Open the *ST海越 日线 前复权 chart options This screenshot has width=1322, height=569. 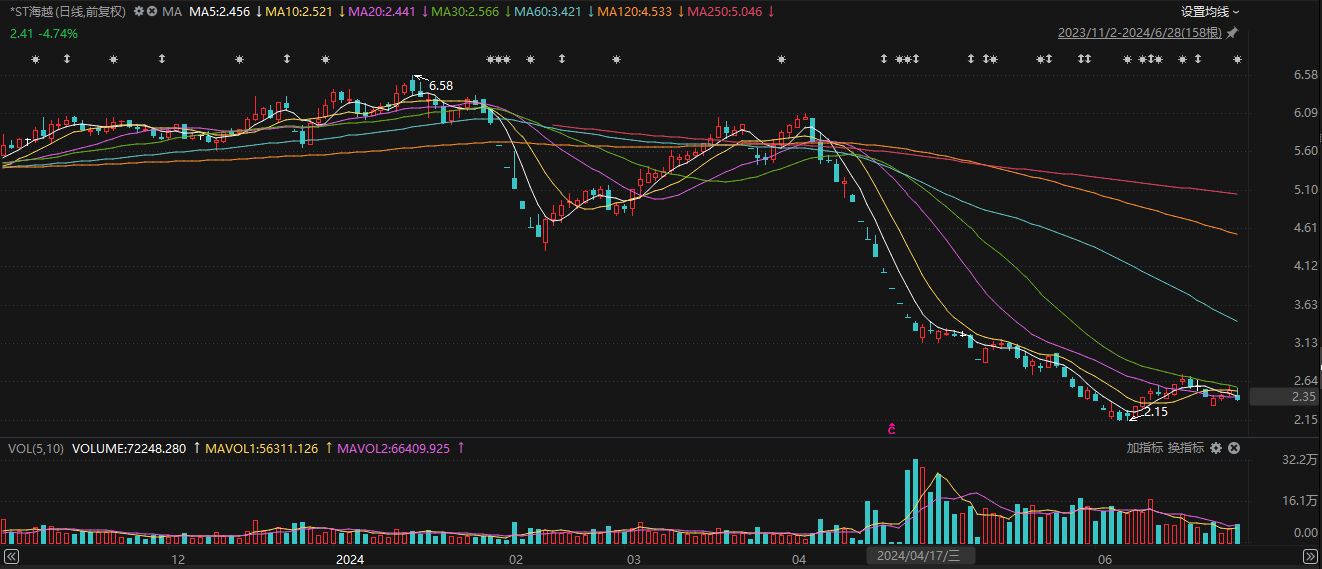(x=67, y=12)
